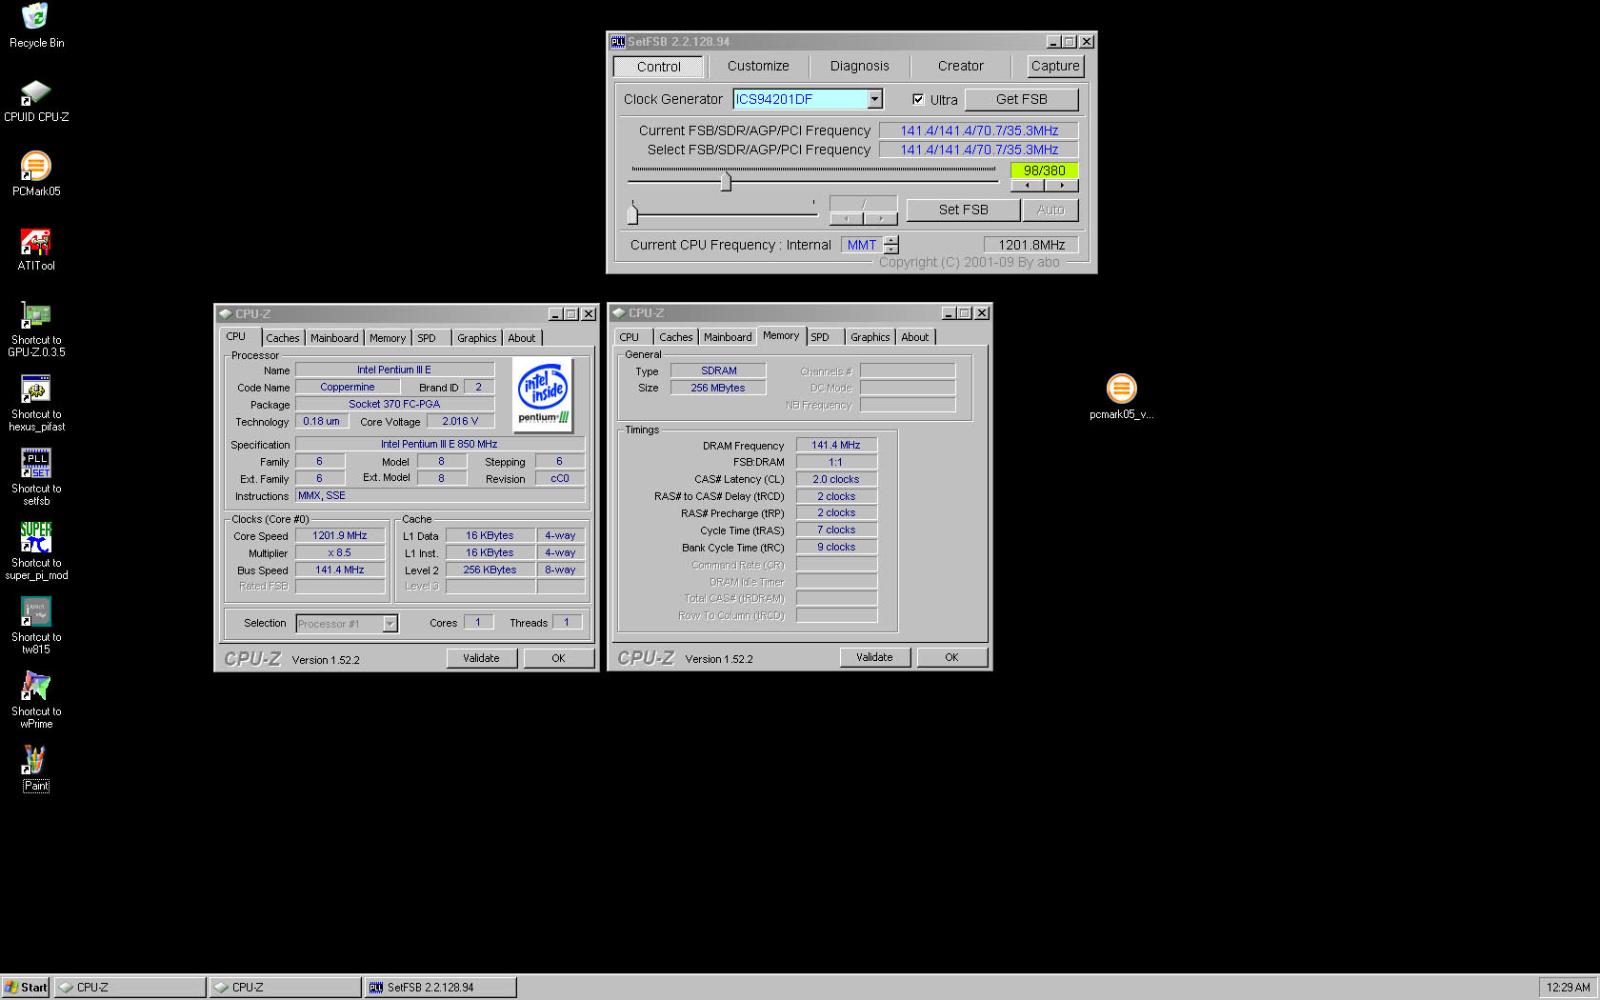Click the lower slider thumb in SetFSB

tap(632, 213)
